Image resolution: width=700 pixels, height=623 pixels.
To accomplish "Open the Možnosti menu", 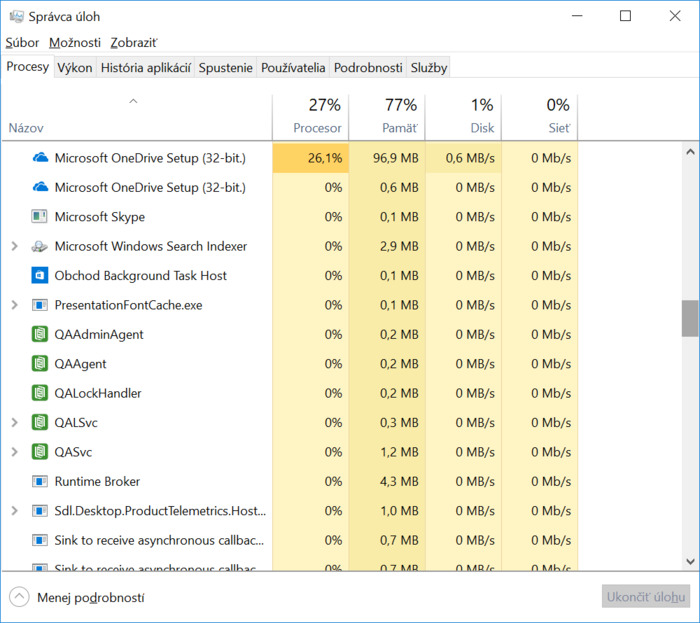I will [x=75, y=43].
